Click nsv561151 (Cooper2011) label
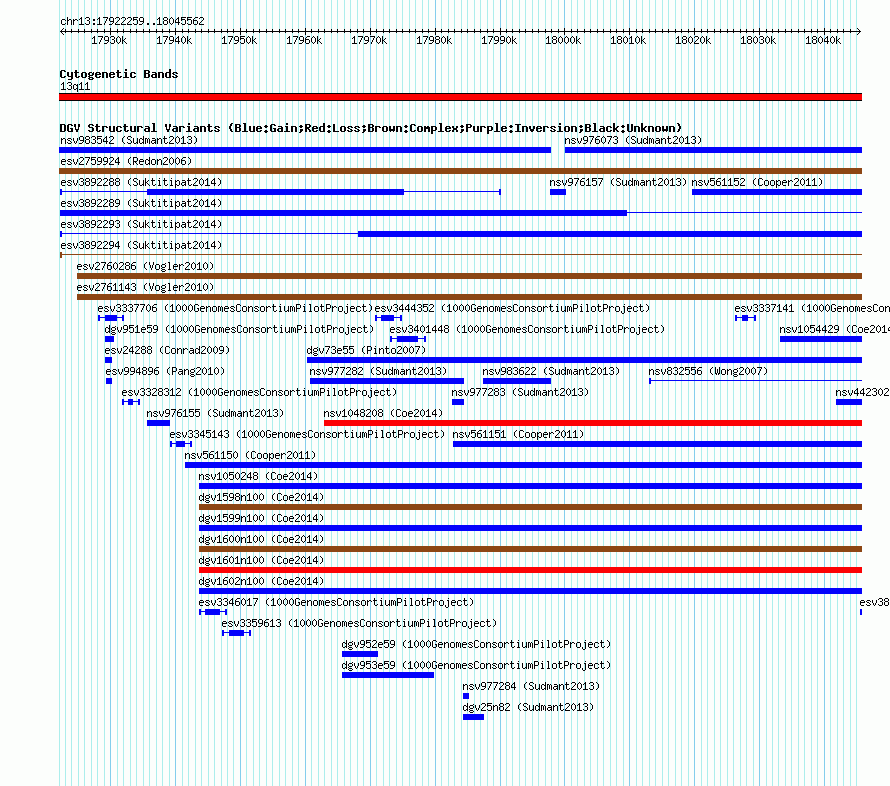This screenshot has height=786, width=890. click(518, 434)
